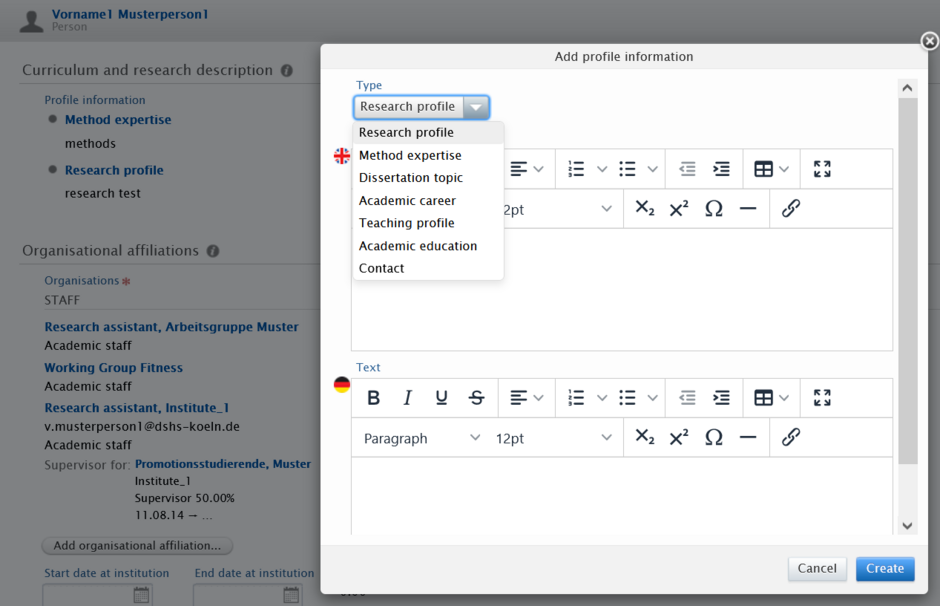Click decrease indent icon in English editor

687,169
